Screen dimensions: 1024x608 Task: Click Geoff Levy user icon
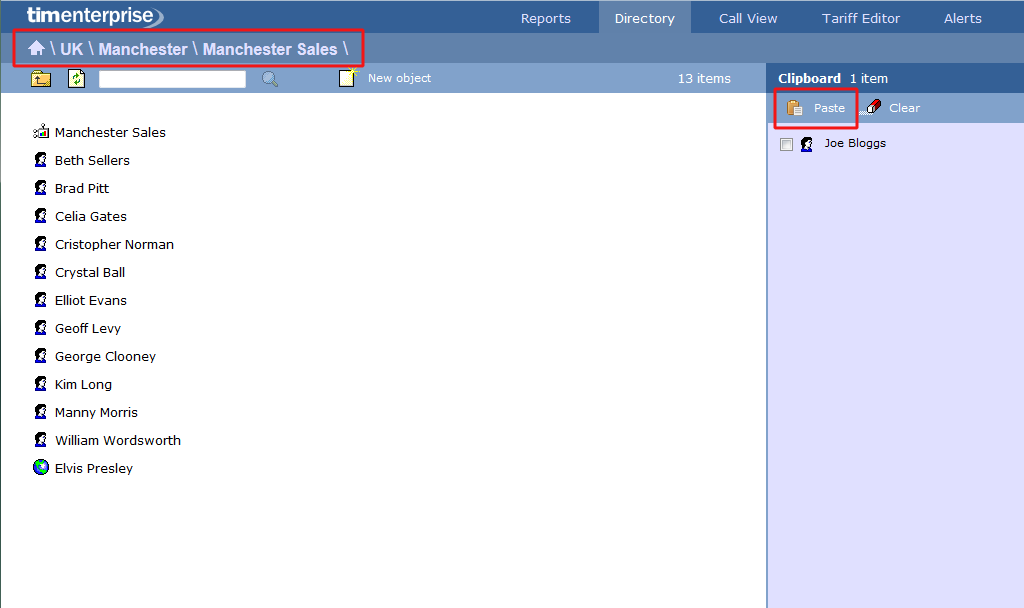tap(40, 328)
